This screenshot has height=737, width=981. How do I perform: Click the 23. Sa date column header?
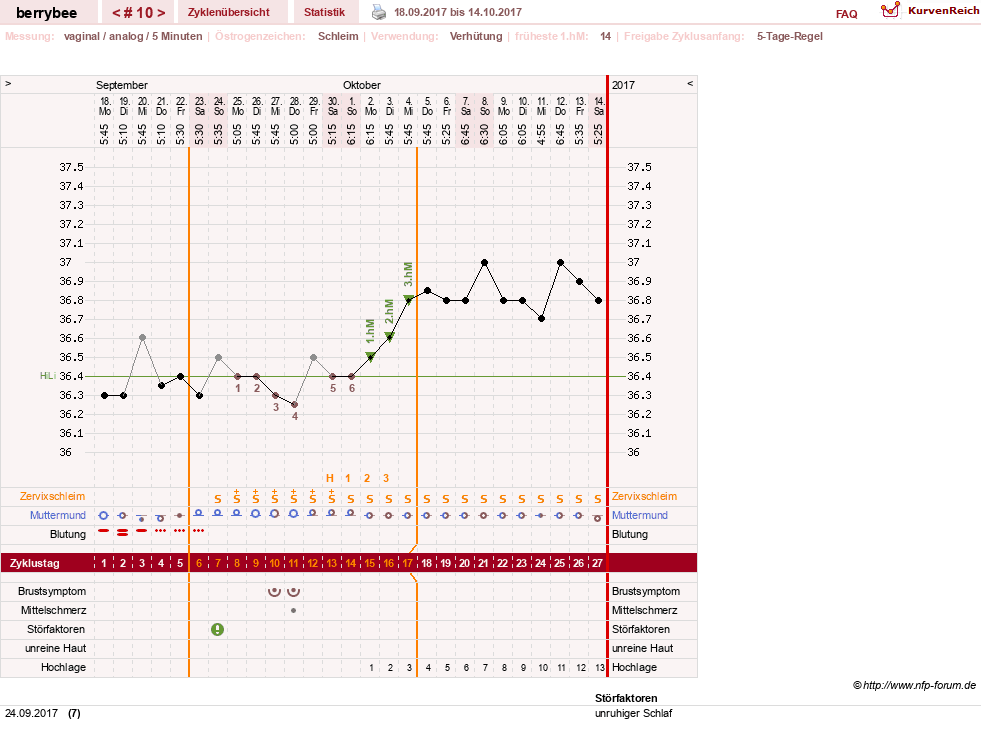coord(200,106)
